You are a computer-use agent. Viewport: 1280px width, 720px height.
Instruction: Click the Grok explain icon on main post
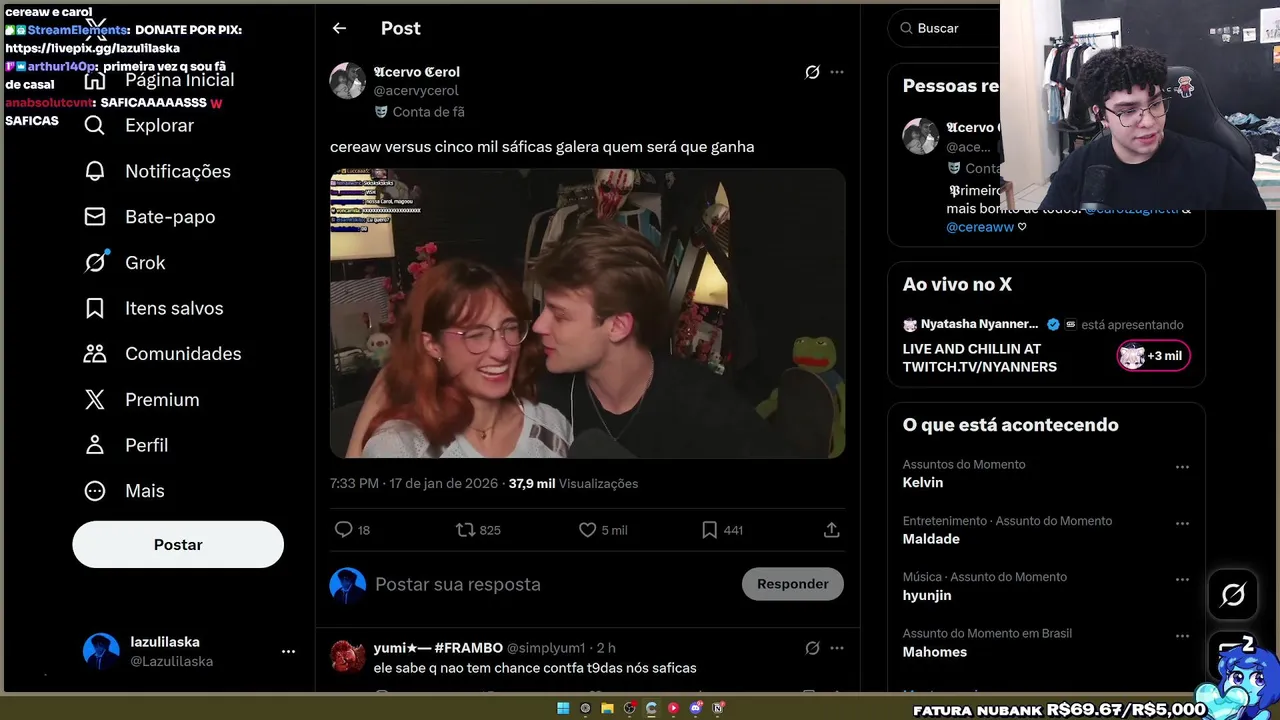[812, 72]
